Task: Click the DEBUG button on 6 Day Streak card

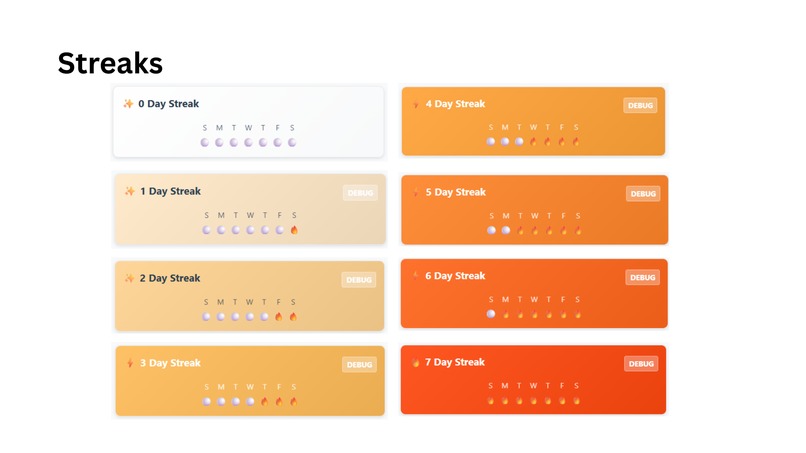Action: coord(643,278)
